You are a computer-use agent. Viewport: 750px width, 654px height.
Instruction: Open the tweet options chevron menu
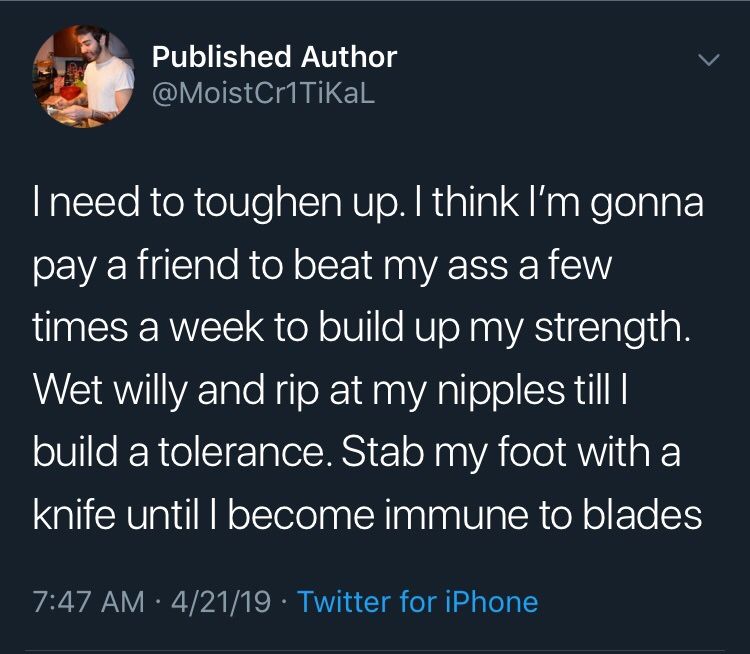(708, 59)
